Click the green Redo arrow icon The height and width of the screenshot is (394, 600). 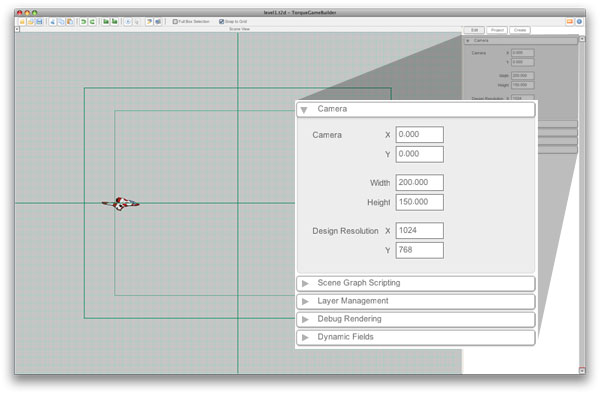tap(92, 22)
